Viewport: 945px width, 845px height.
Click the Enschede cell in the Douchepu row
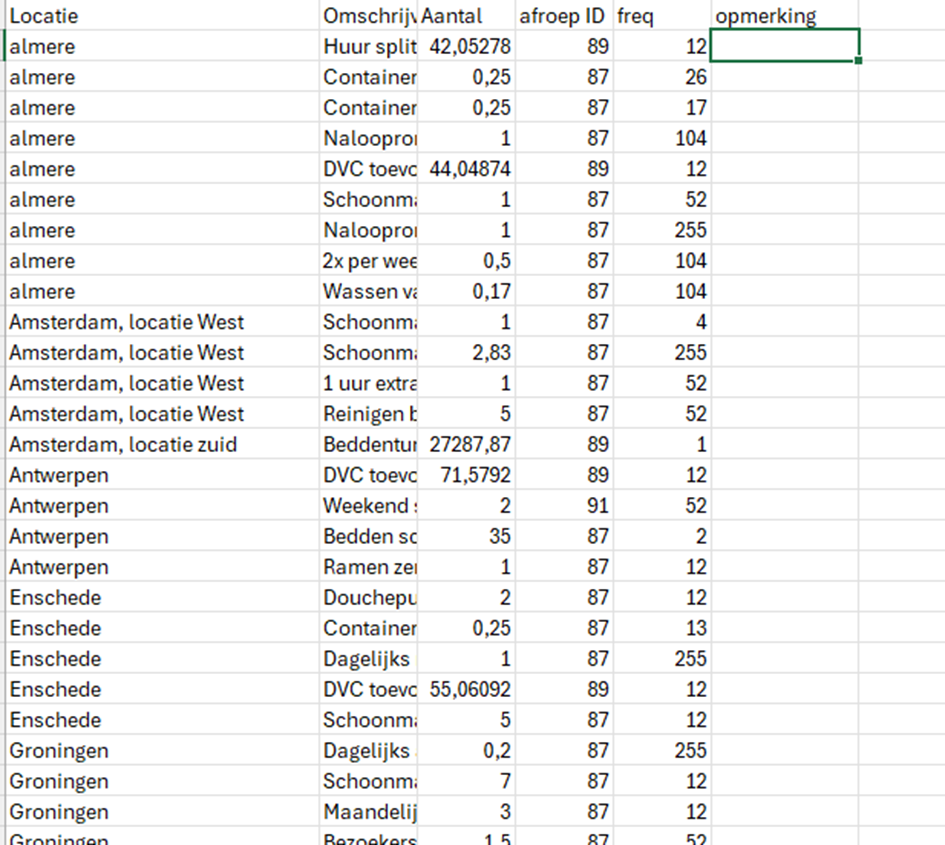coord(162,597)
